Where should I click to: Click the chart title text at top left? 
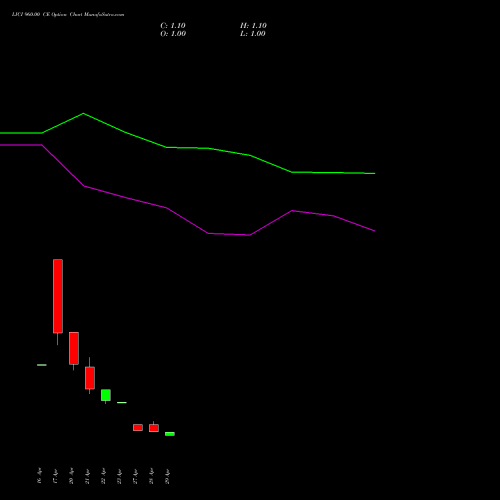click(68, 15)
